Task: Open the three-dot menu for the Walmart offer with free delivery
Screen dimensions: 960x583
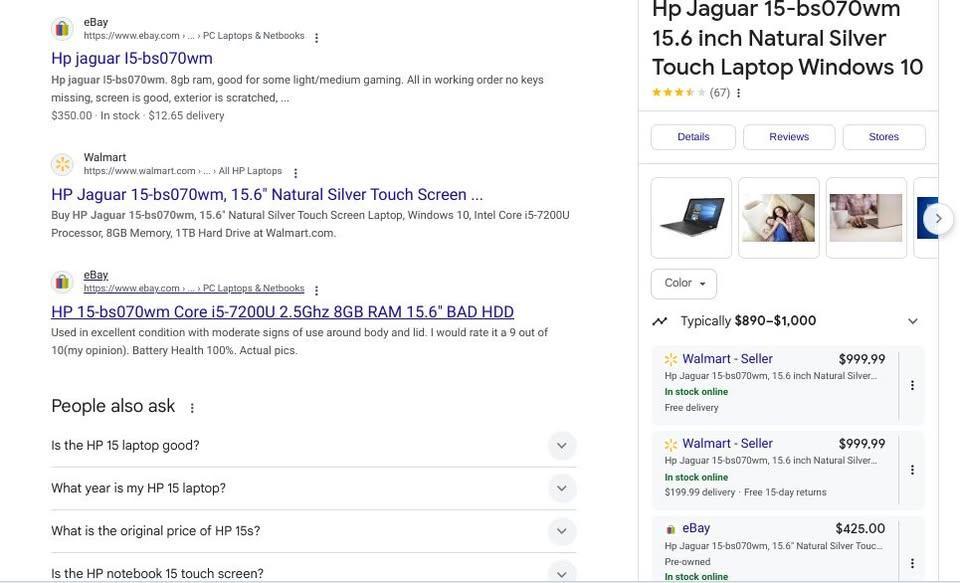Action: [x=912, y=385]
